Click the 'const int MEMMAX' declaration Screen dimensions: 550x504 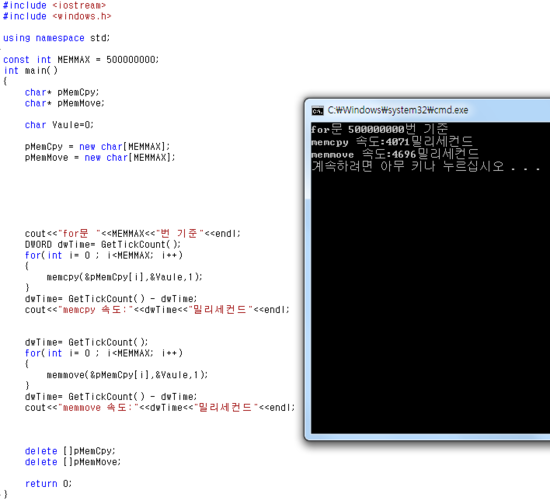(x=81, y=60)
